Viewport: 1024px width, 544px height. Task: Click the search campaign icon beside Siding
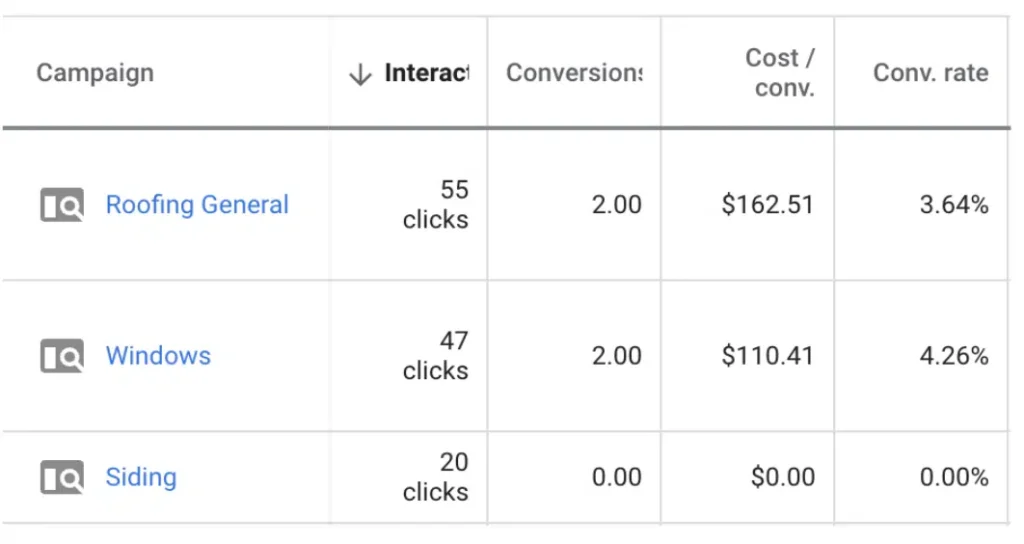point(61,477)
